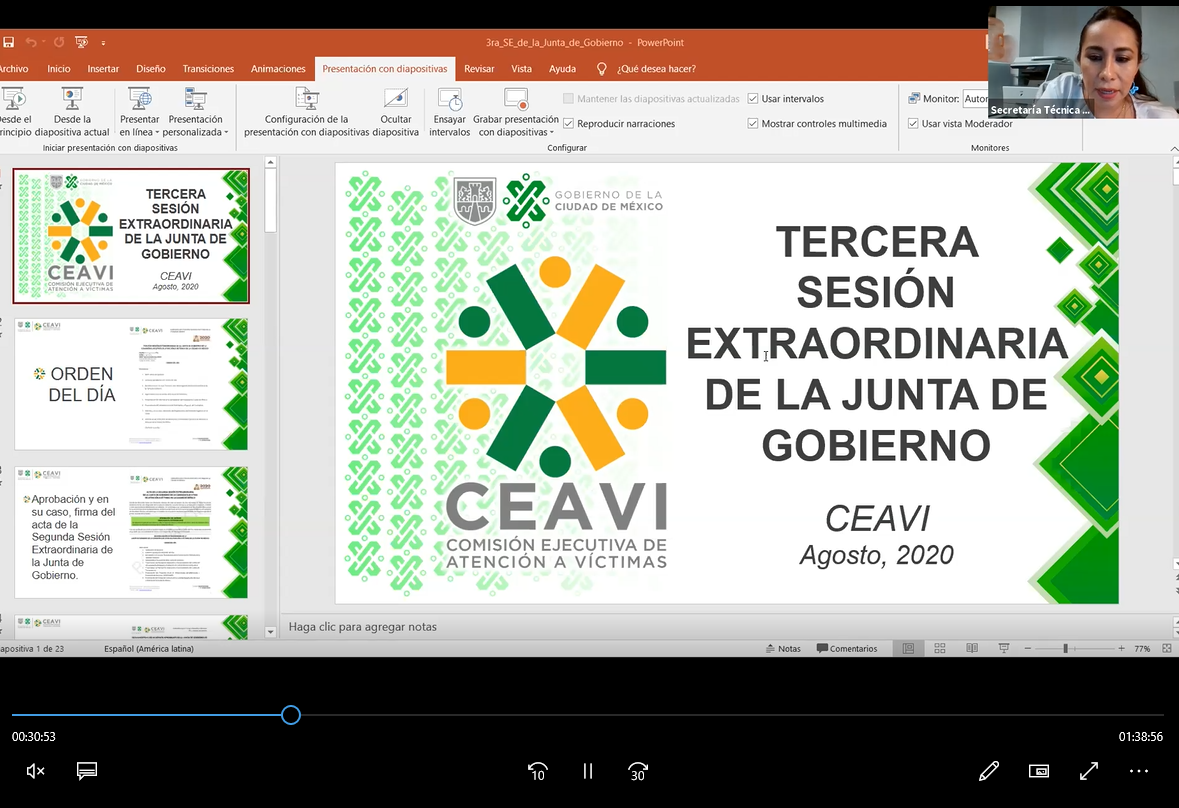Select slide 2 thumbnail Orden del Día
The width and height of the screenshot is (1179, 808).
pyautogui.click(x=131, y=384)
